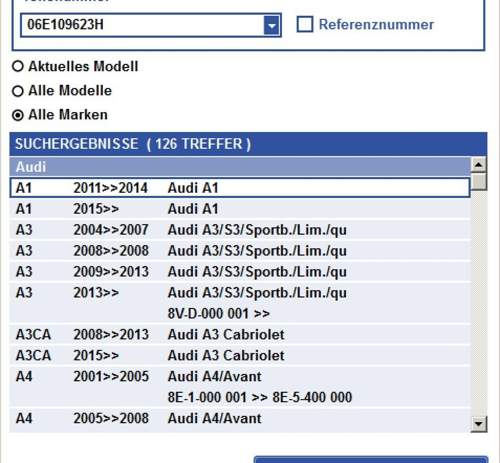Enable the Referenznummer checkbox
The height and width of the screenshot is (463, 500).
point(305,24)
